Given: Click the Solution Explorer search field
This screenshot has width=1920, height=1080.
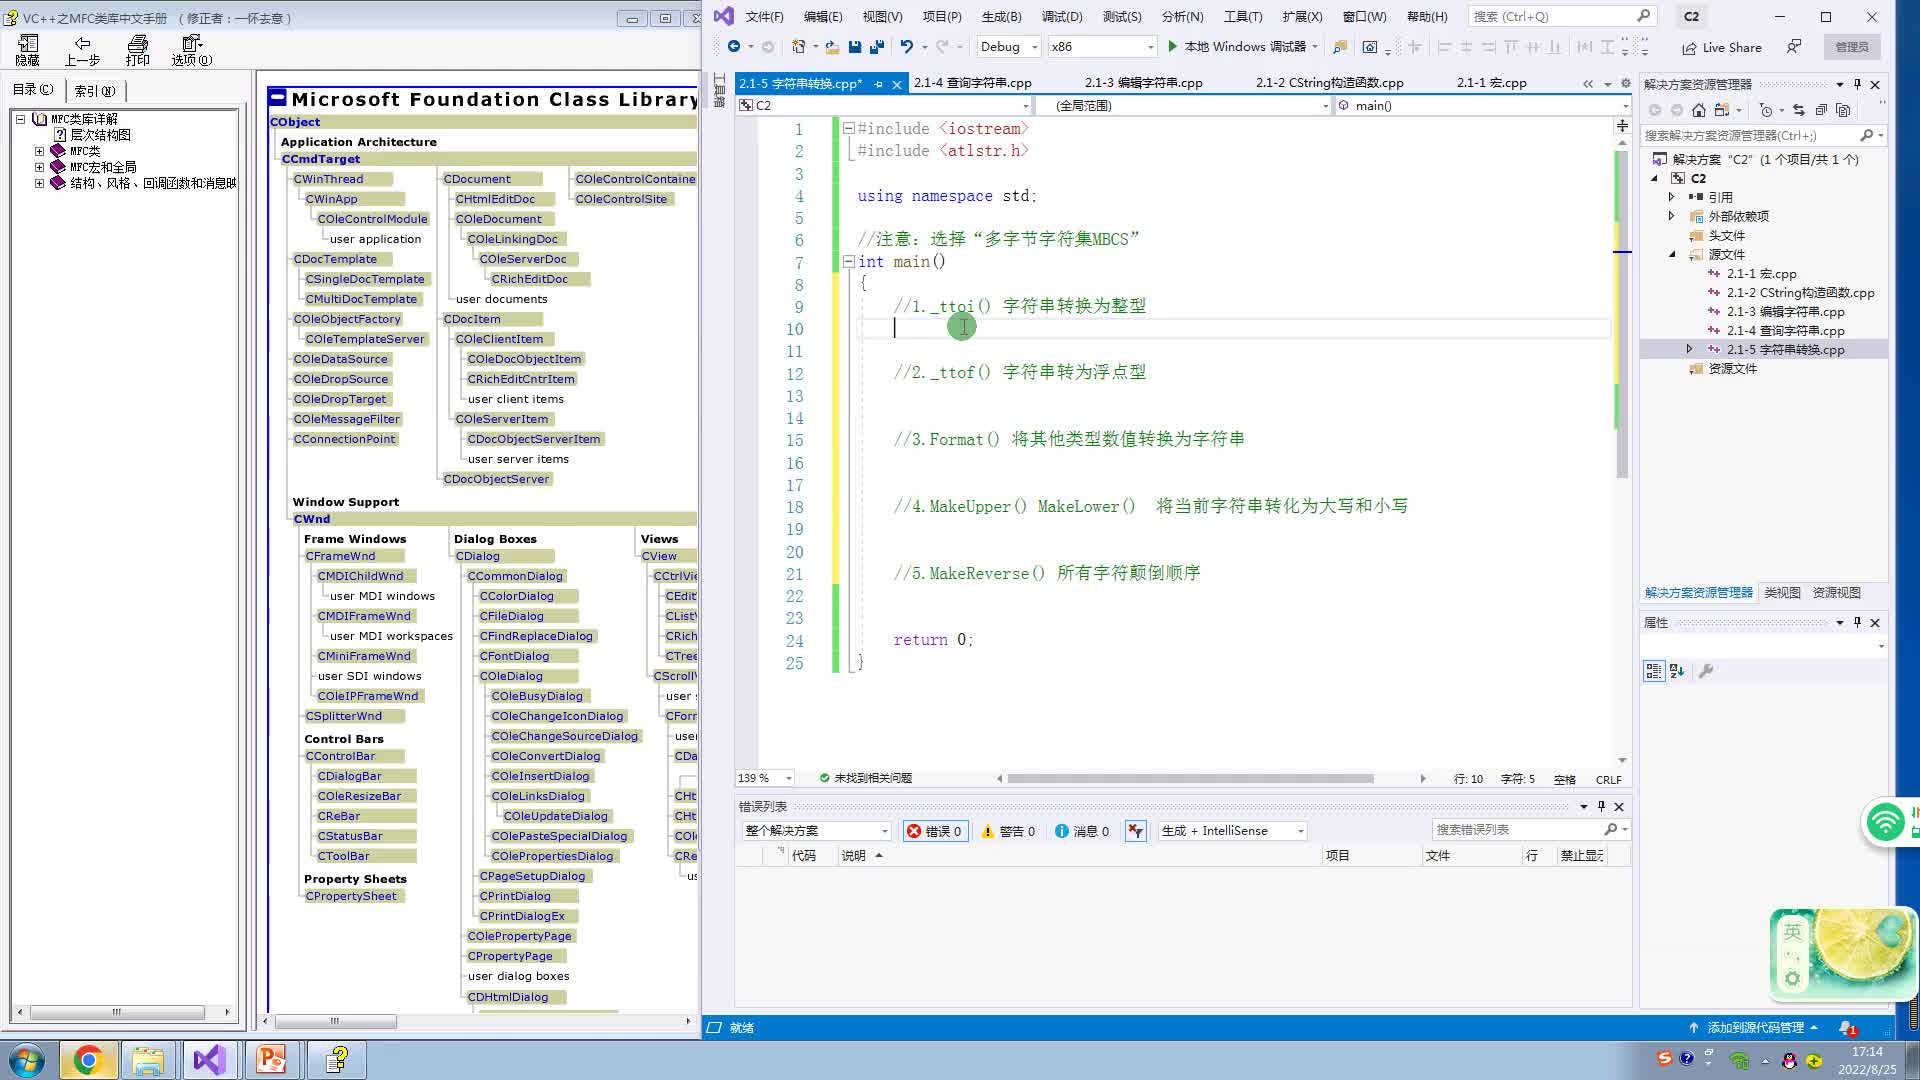Looking at the screenshot, I should pos(1764,135).
